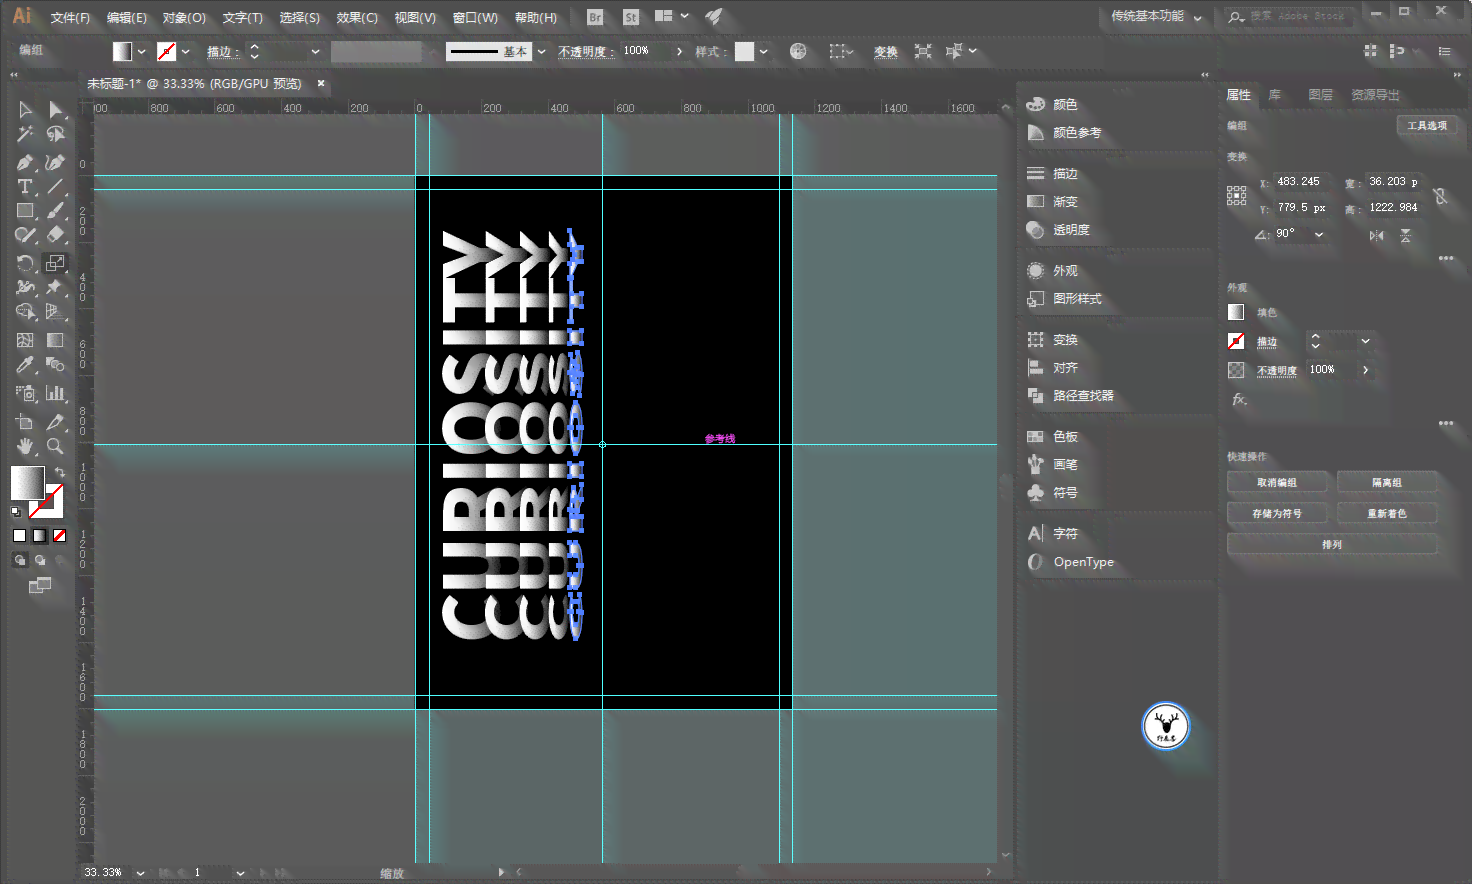Viewport: 1472px width, 884px height.
Task: Select the Rotate tool
Action: (x=25, y=263)
